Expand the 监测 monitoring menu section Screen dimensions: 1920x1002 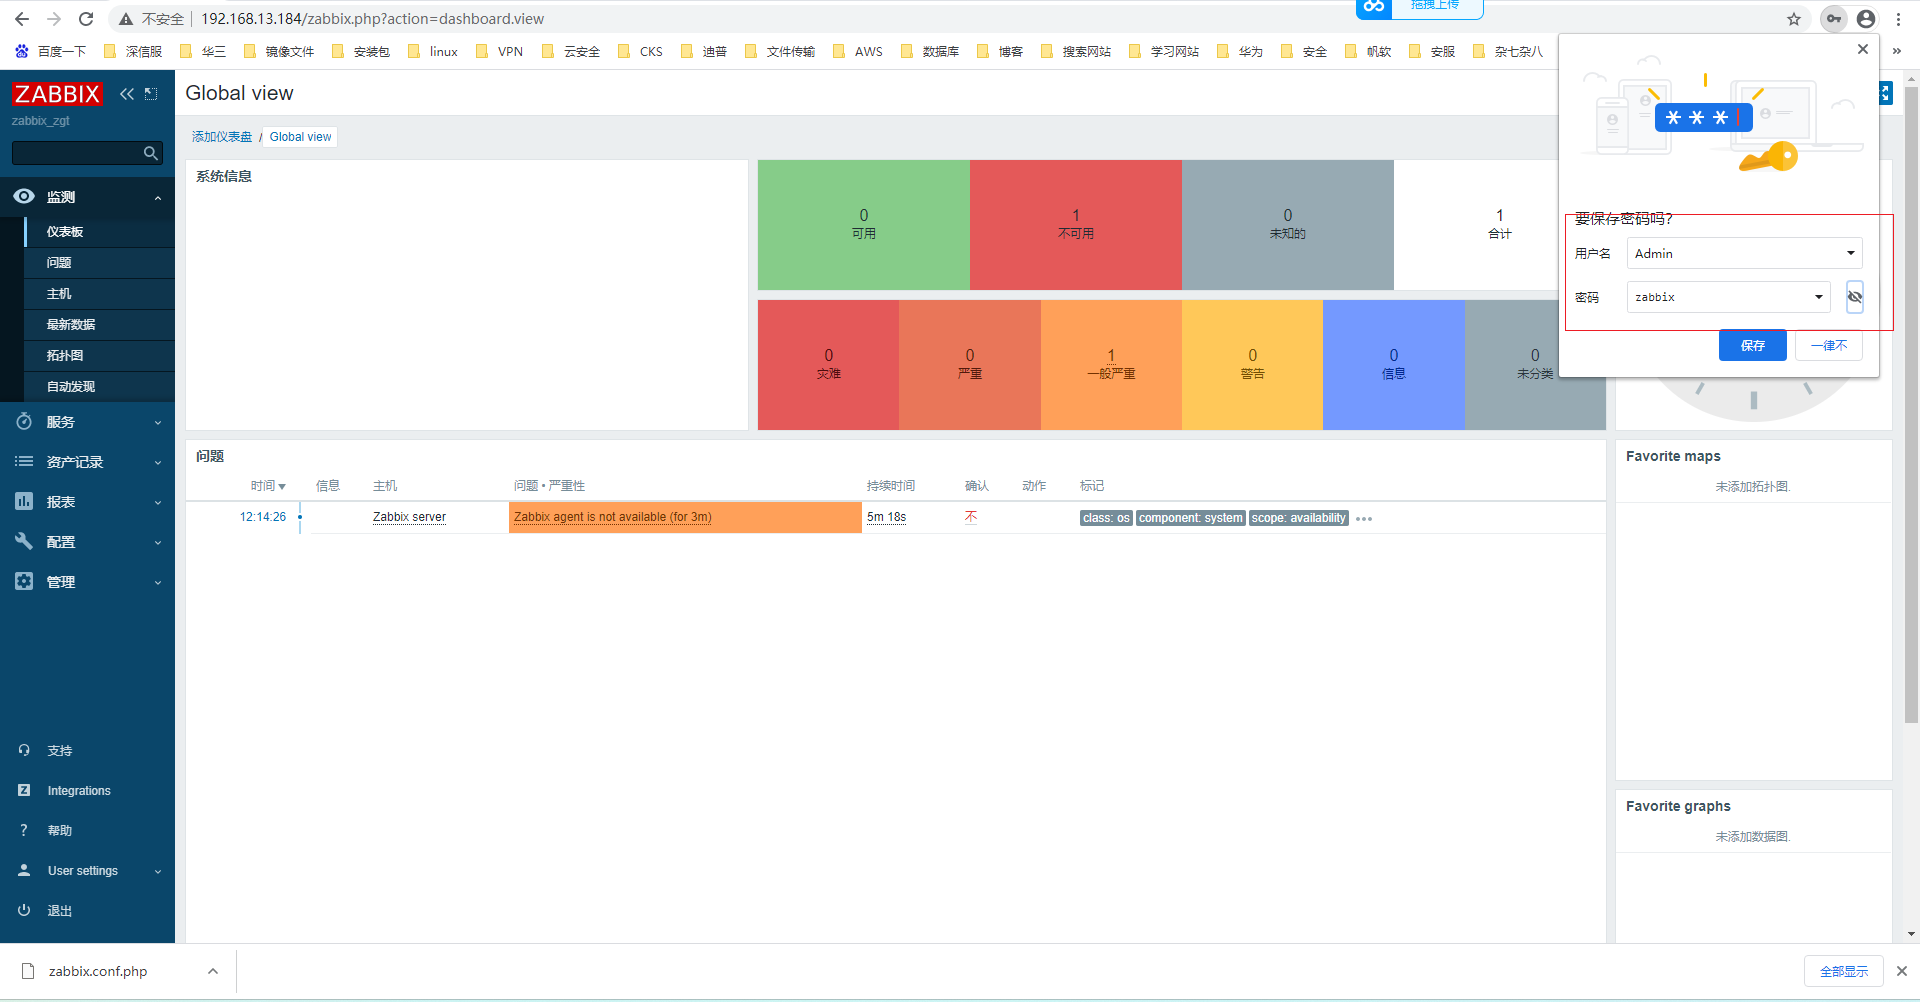[x=87, y=197]
